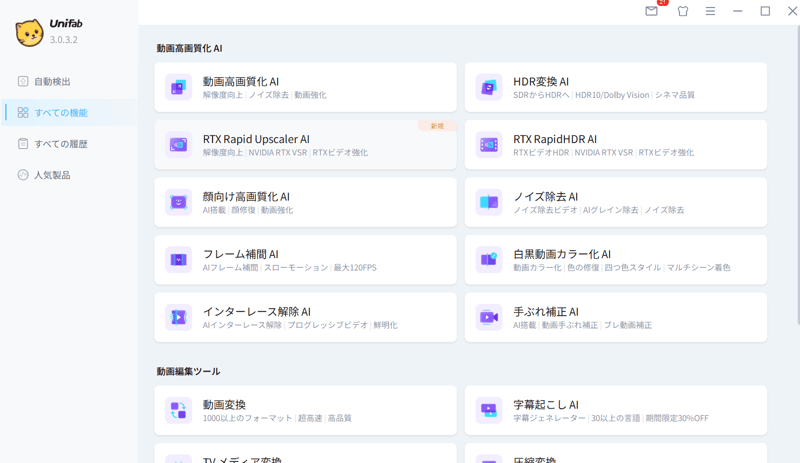Click the 手ぶれ補正 AI camera icon
Image resolution: width=800 pixels, height=463 pixels.
(x=489, y=317)
